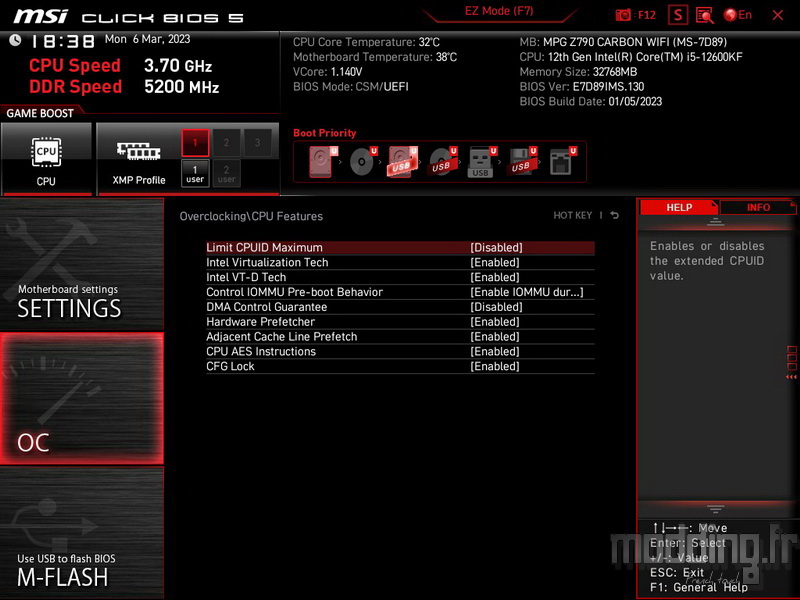Viewport: 800px width, 600px height.
Task: Click the DDR Speed 5200 MHz value
Action: [x=182, y=87]
